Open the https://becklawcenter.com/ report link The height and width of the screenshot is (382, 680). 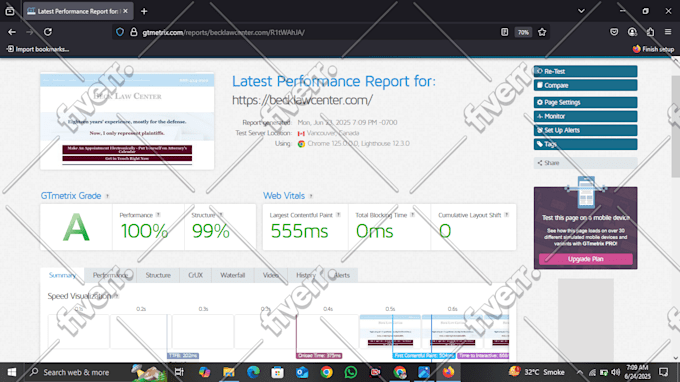click(302, 100)
